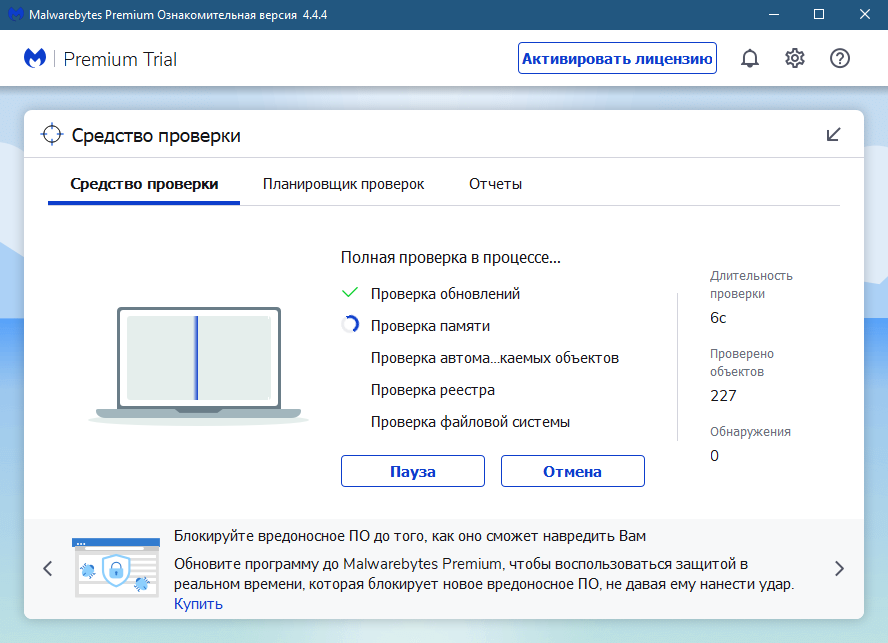Open help with the question mark icon
The height and width of the screenshot is (643, 888).
coord(840,58)
